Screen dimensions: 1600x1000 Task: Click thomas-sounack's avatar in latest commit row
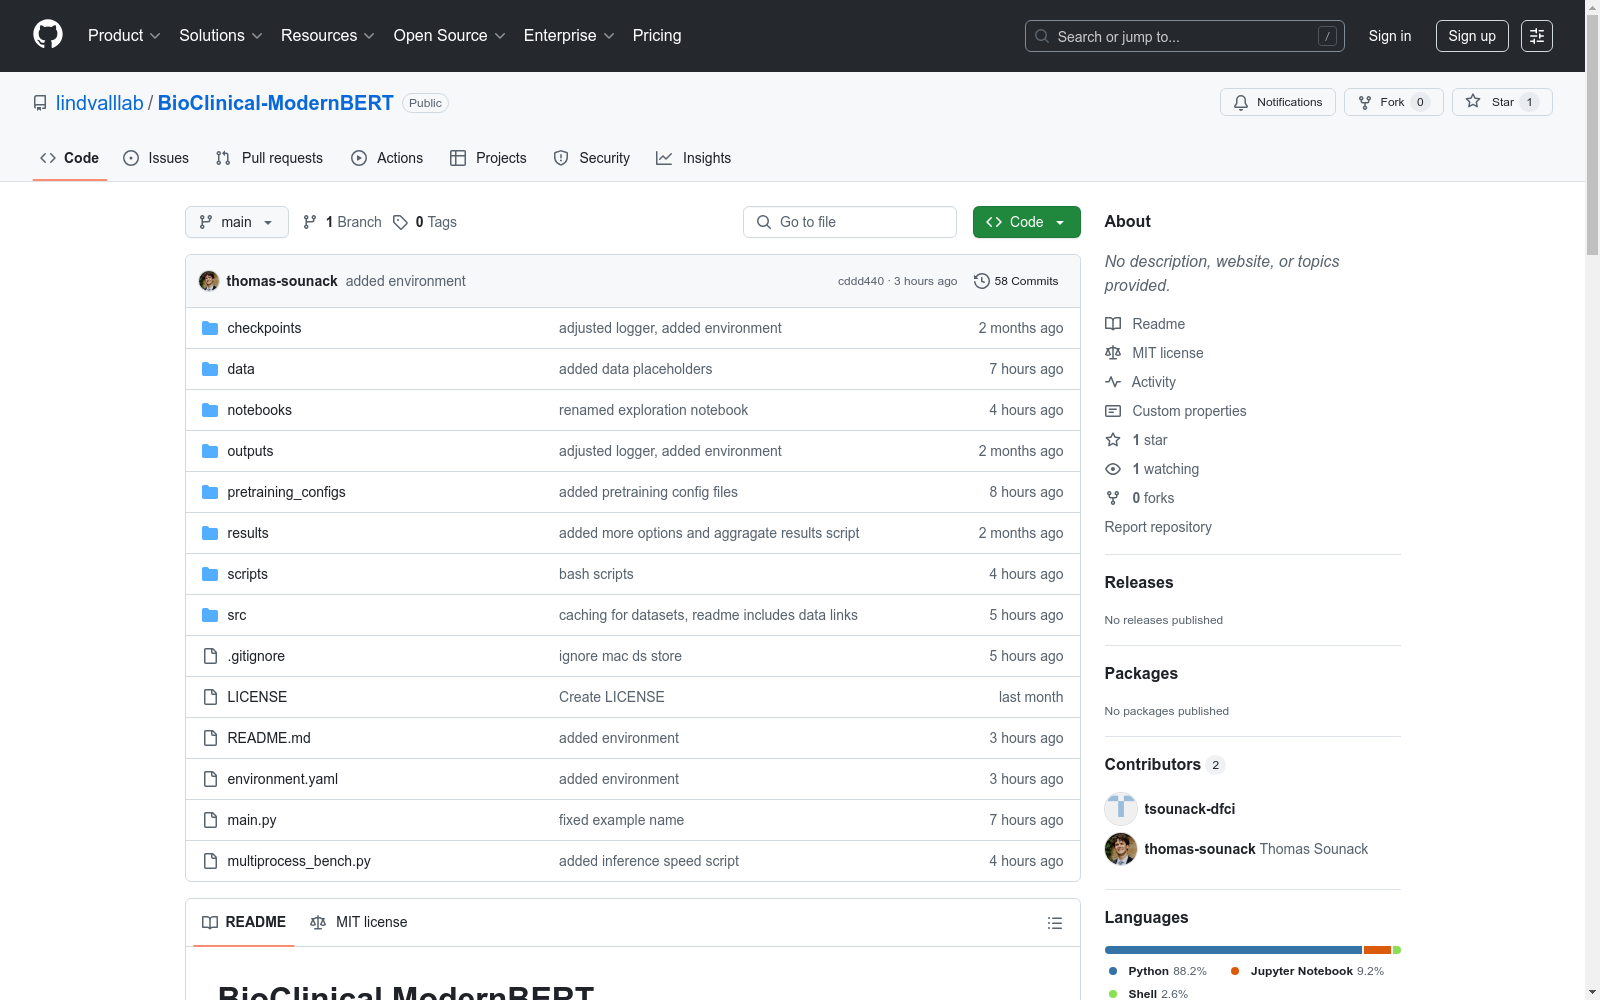[209, 281]
